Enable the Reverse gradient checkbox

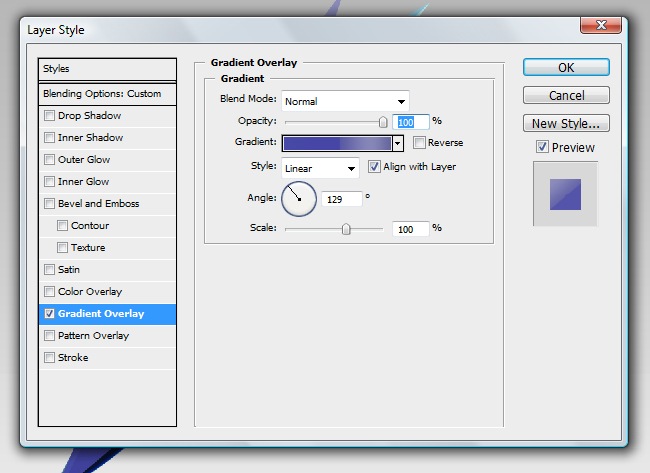(x=419, y=143)
